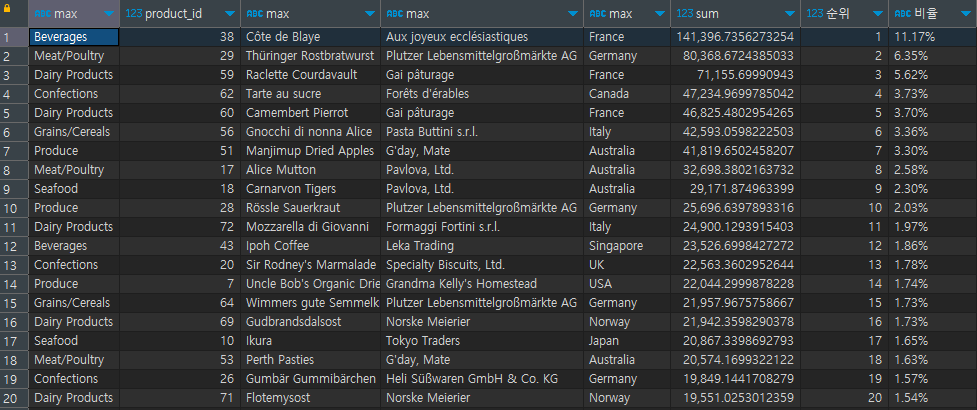
Task: Select the Tarte au sucre cell
Action: pos(310,94)
